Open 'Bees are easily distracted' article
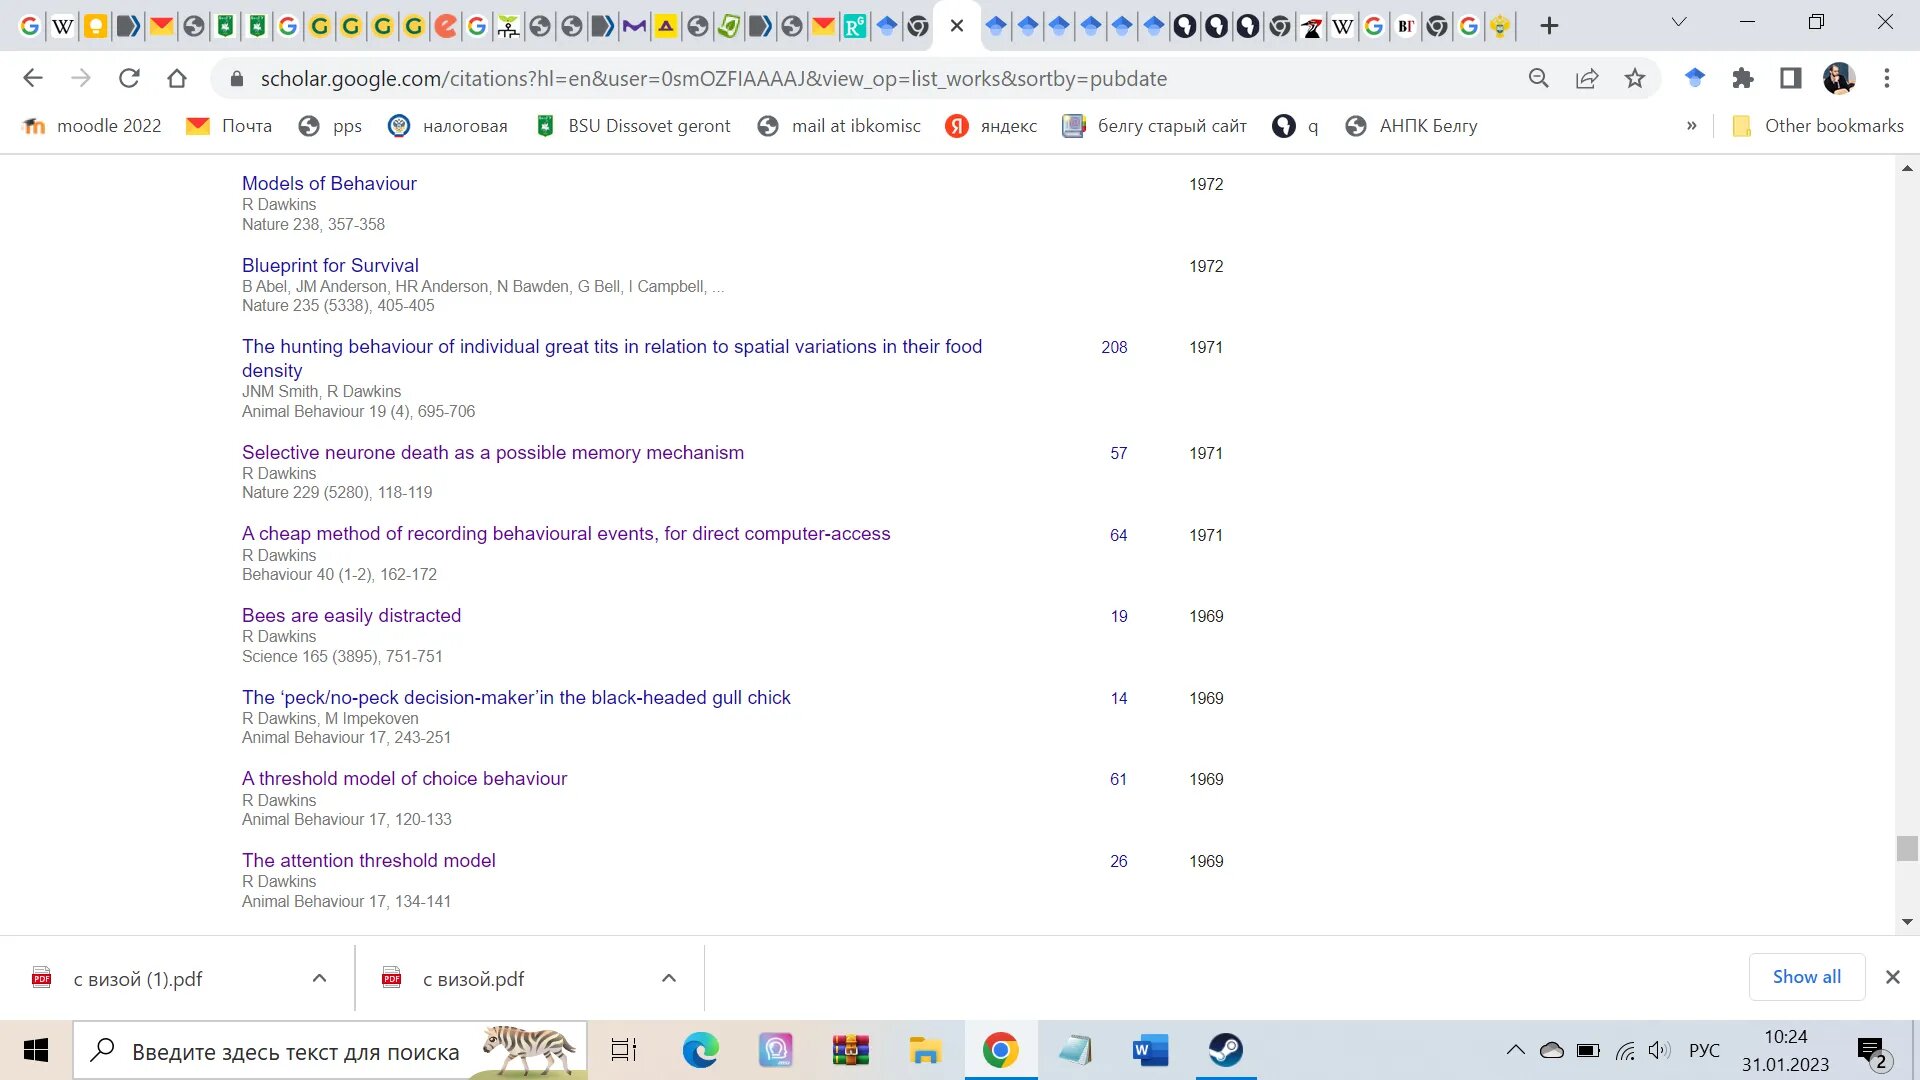This screenshot has width=1920, height=1080. tap(351, 615)
